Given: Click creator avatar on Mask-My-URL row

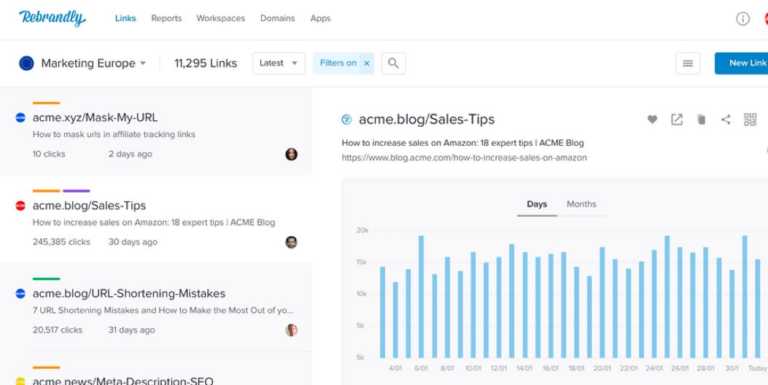Looking at the screenshot, I should pyautogui.click(x=291, y=154).
